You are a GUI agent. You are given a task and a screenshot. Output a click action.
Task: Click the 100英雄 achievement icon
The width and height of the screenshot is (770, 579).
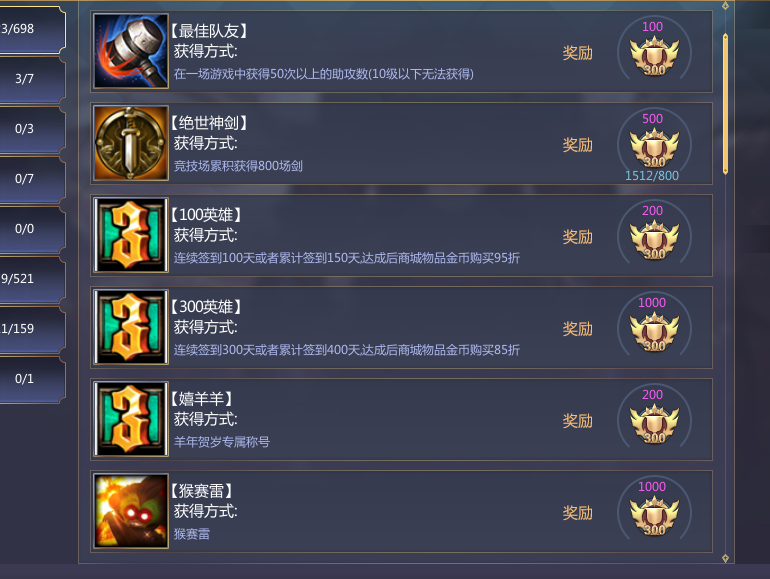[131, 235]
